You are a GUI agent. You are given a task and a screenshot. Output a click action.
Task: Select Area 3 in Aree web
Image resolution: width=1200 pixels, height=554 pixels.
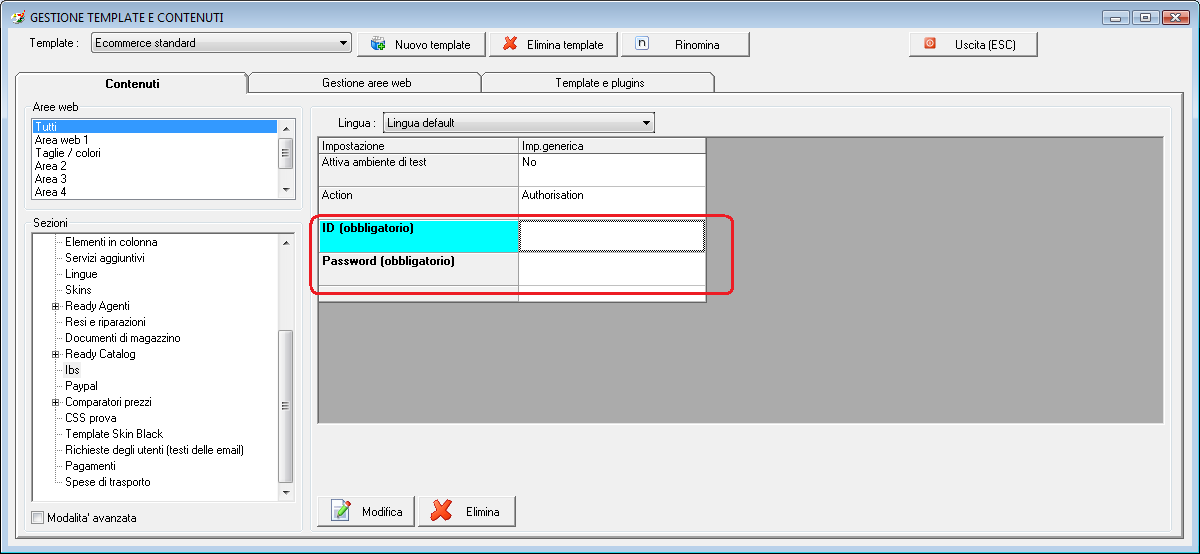(x=154, y=179)
